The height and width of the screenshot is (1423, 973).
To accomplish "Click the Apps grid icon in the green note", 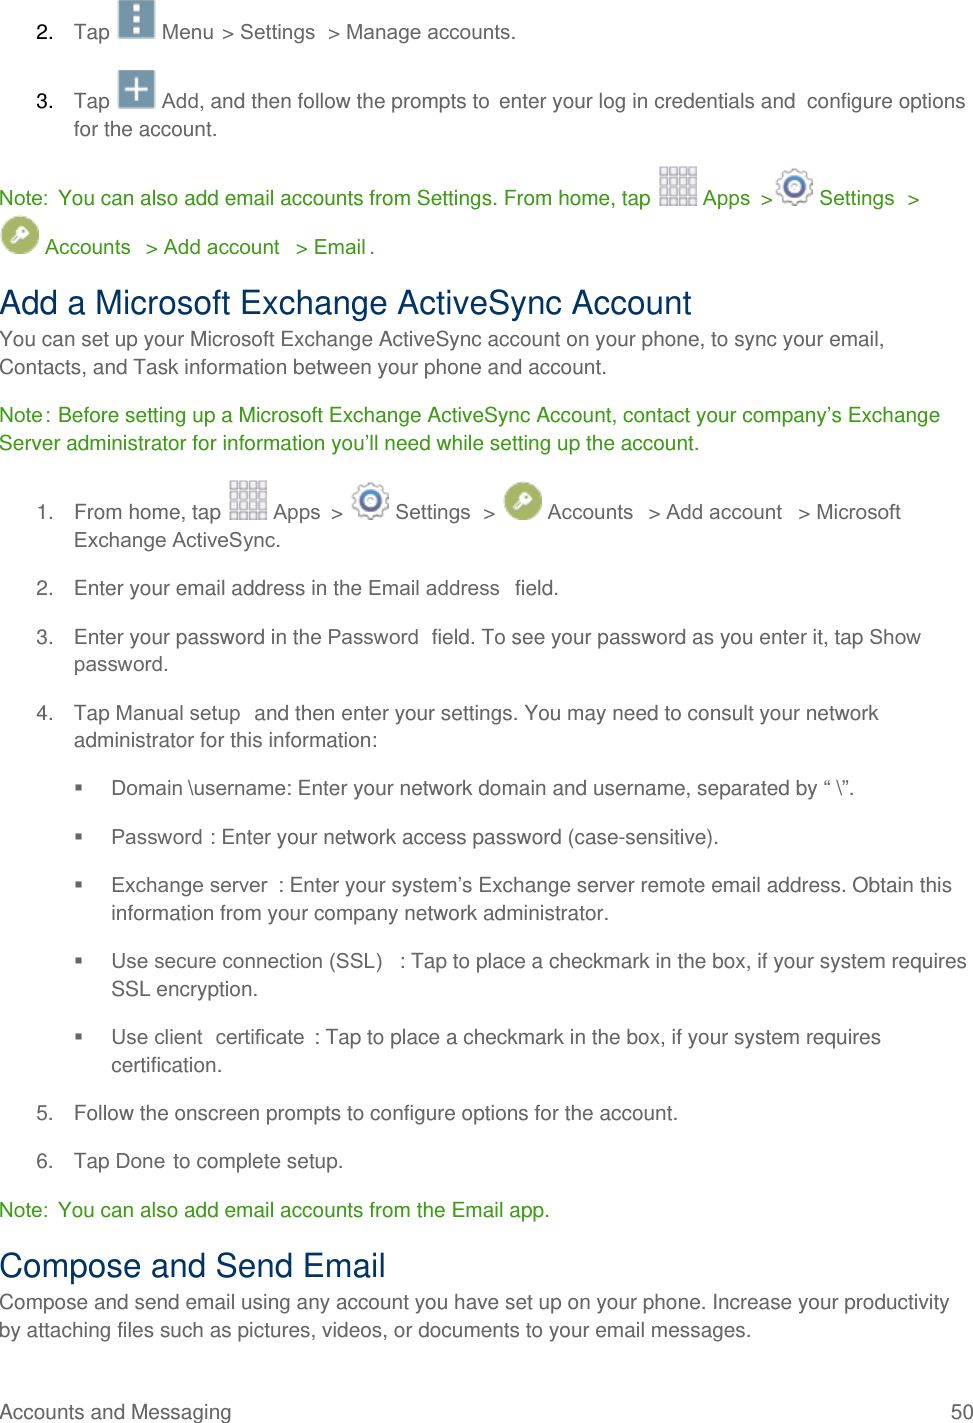I will coord(677,186).
